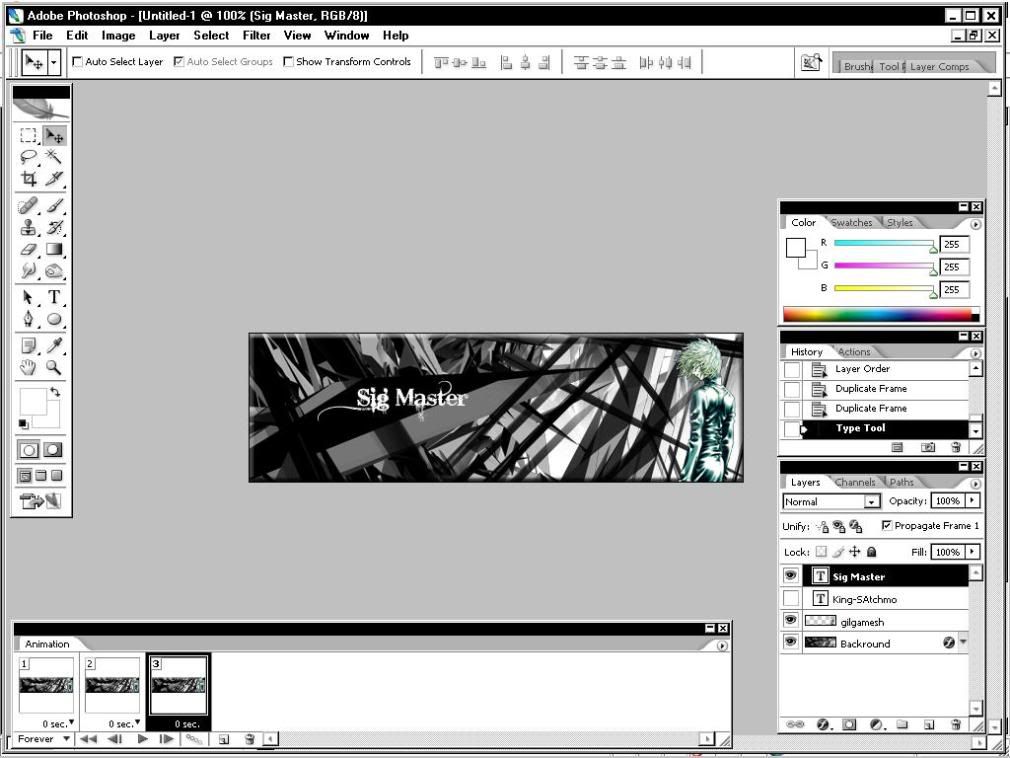Switch to the Channels tab
Viewport: 1010px width, 758px height.
pyautogui.click(x=855, y=482)
